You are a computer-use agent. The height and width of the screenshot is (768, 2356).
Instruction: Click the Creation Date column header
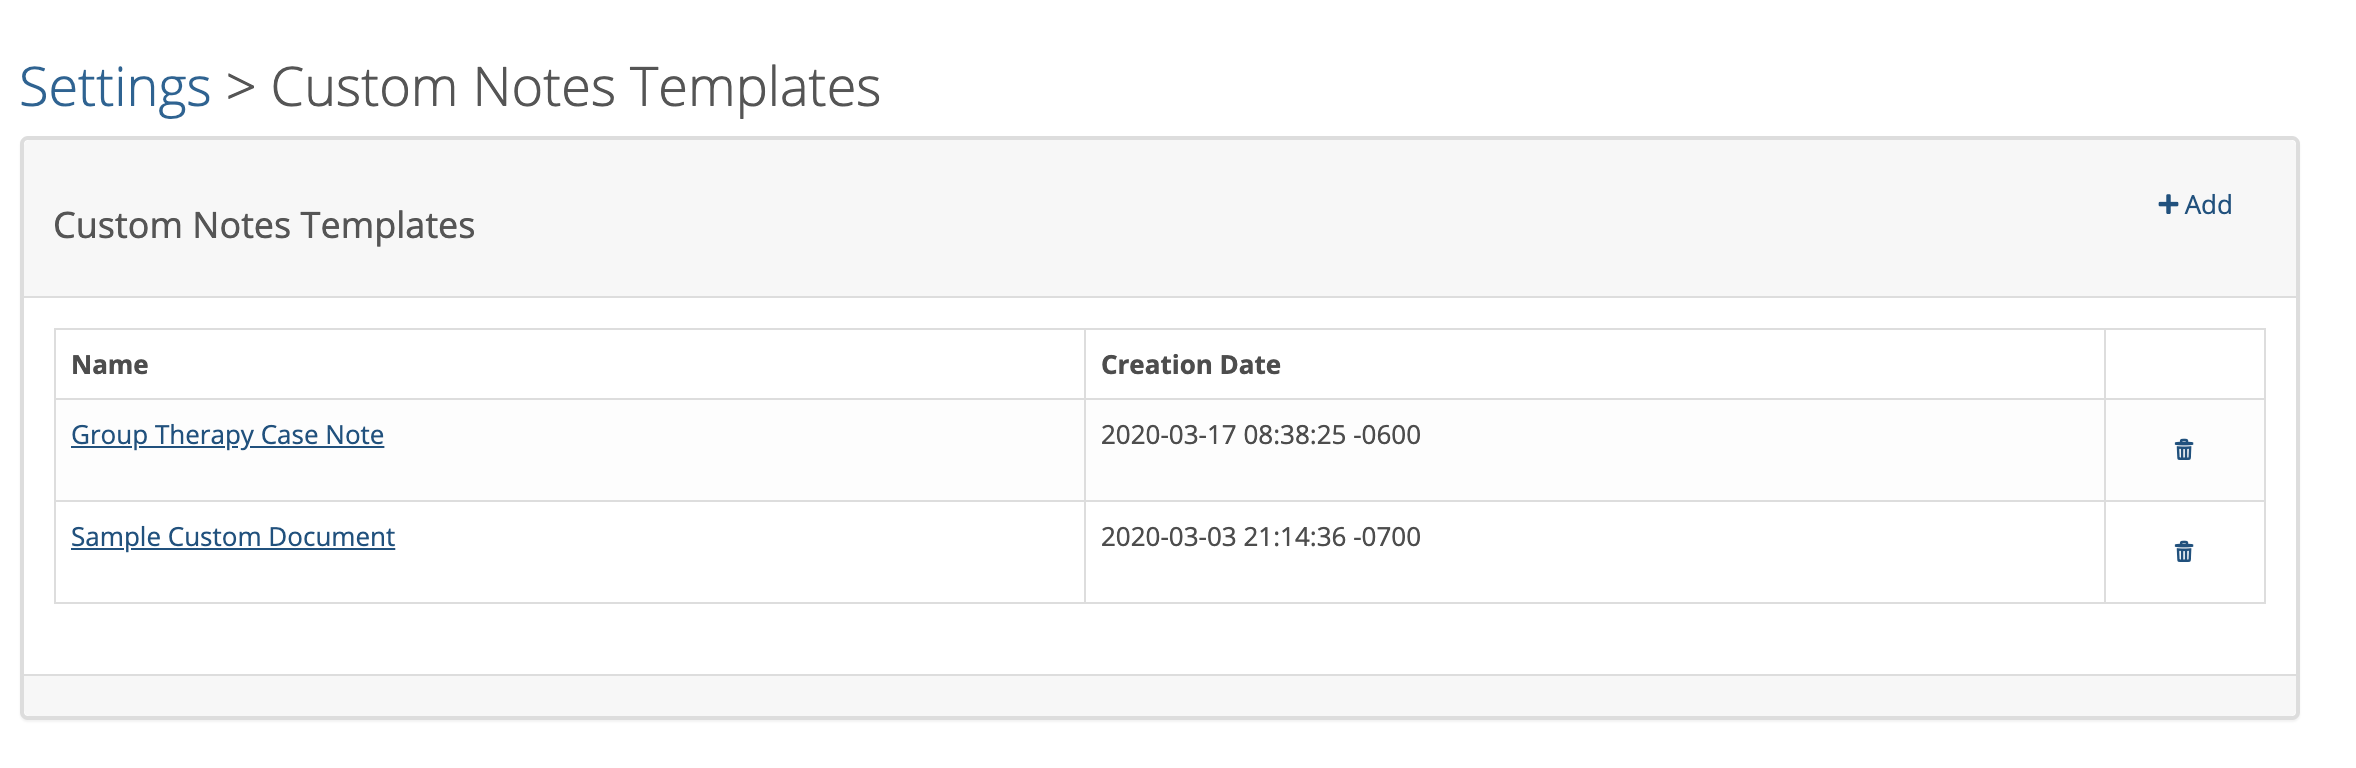[x=1190, y=365]
